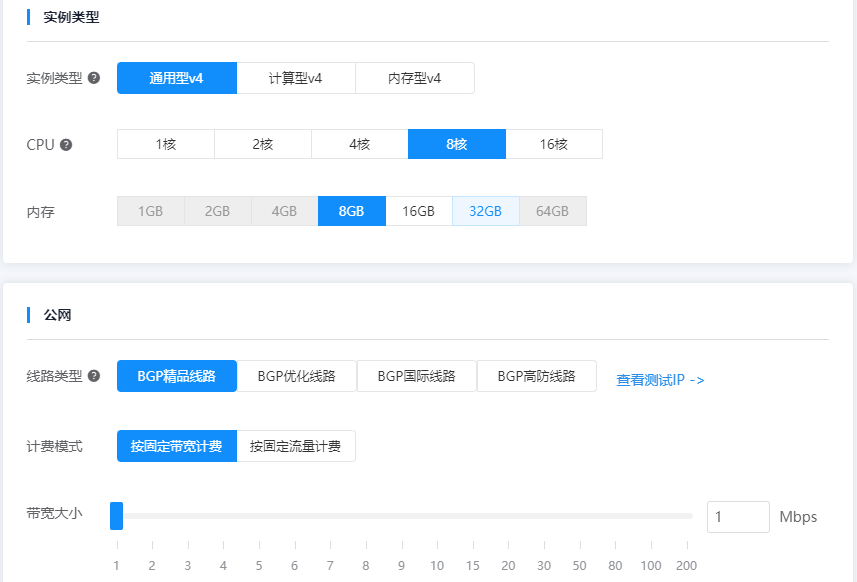Select 通用型v4 instance type

[177, 78]
